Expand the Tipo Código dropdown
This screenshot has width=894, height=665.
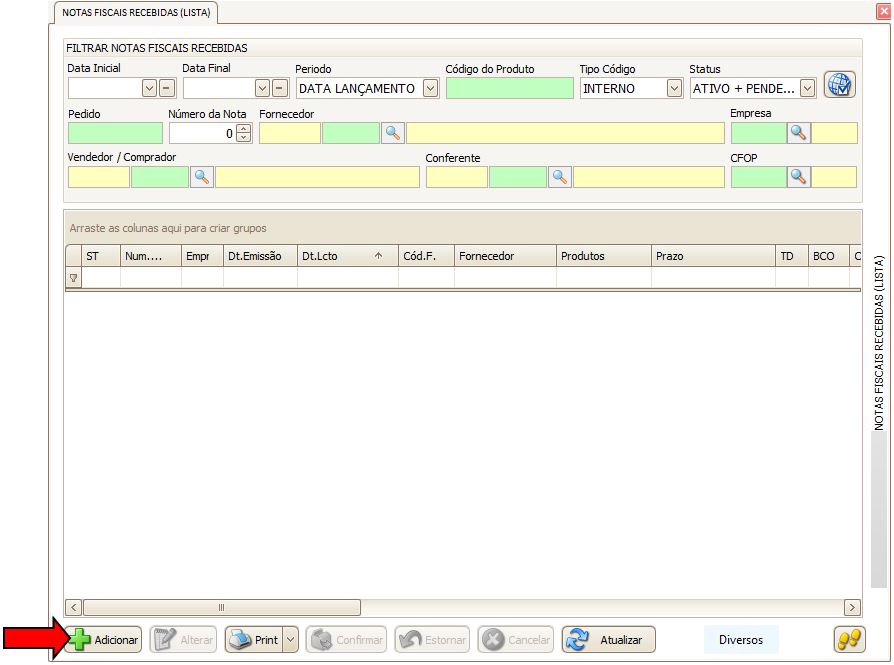coord(674,88)
